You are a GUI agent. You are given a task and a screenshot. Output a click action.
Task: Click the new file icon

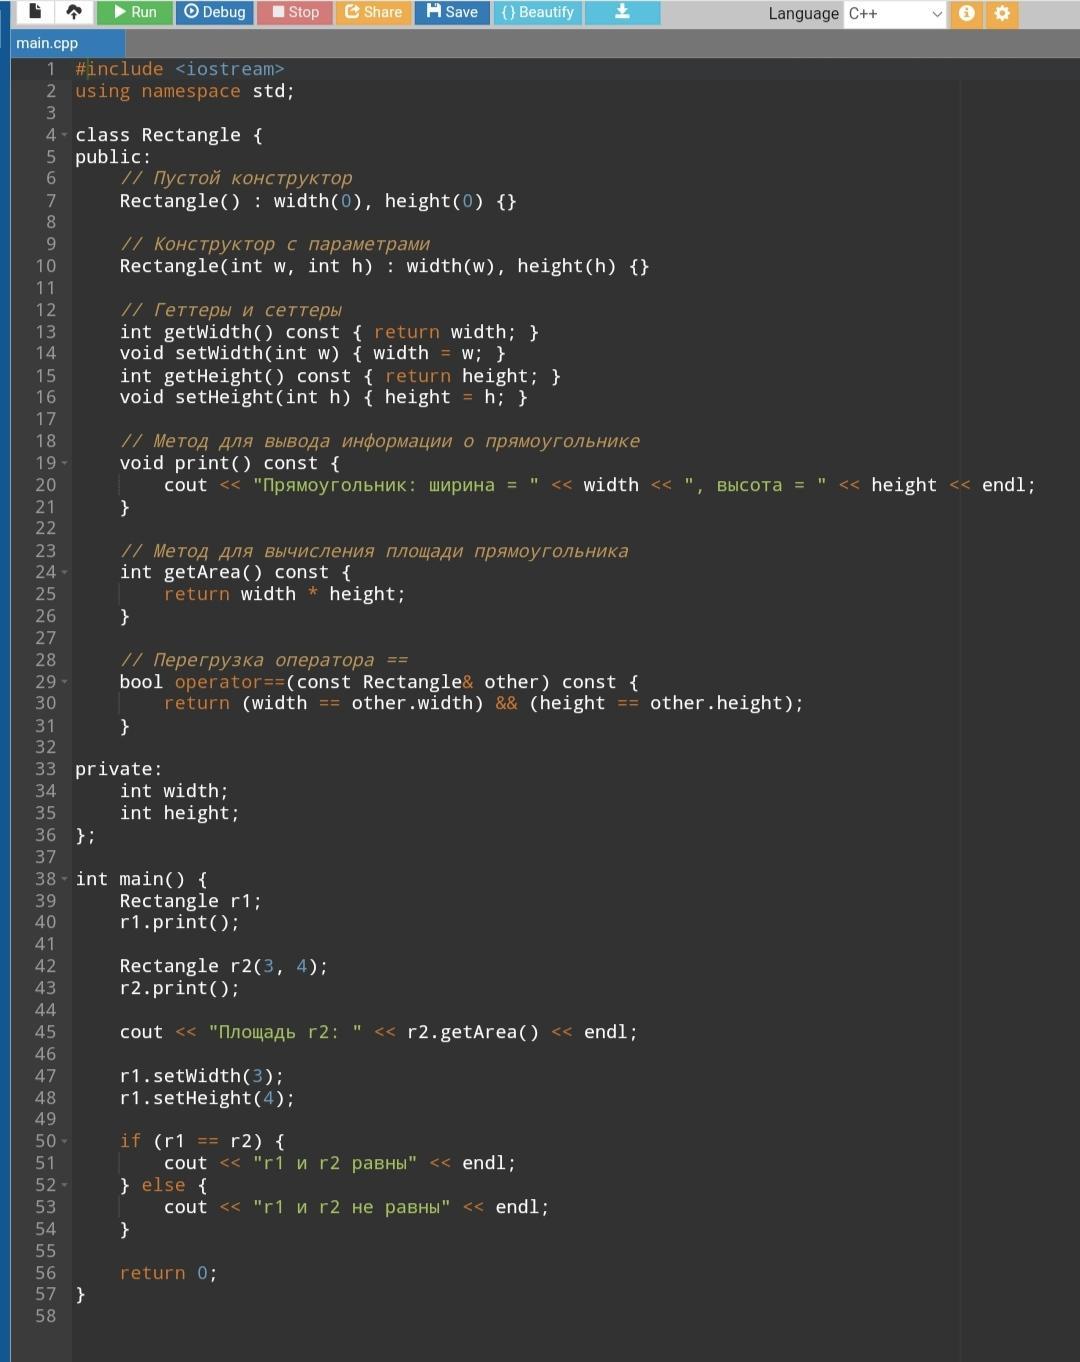tap(35, 12)
